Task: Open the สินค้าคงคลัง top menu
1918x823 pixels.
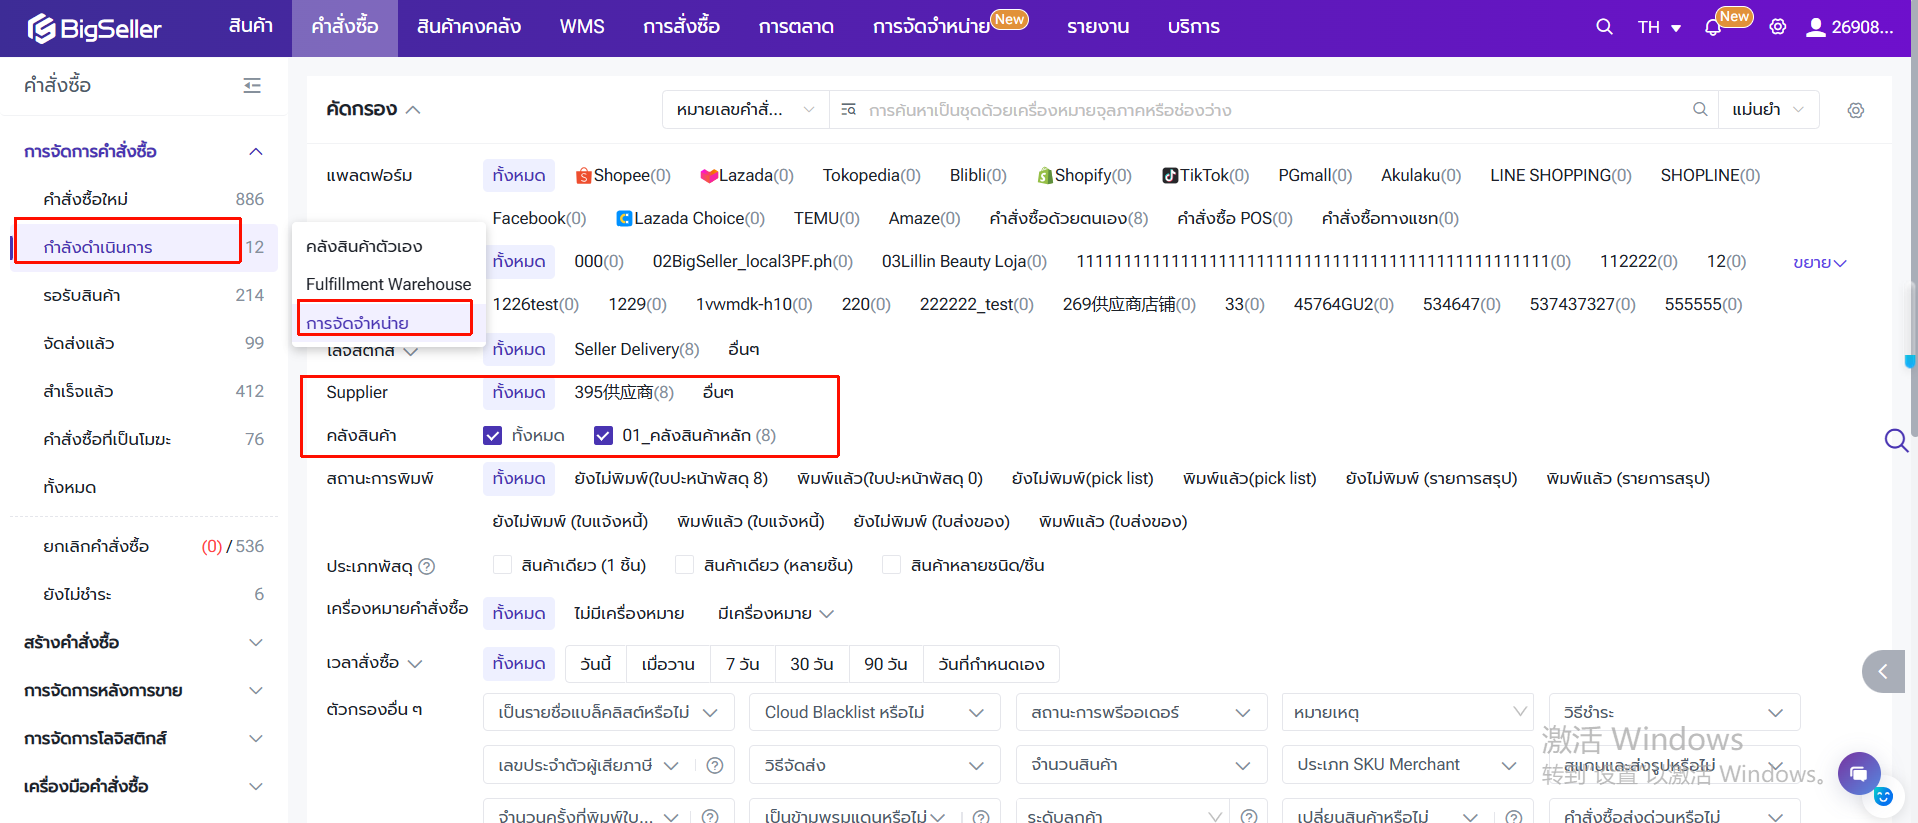Action: (x=468, y=27)
